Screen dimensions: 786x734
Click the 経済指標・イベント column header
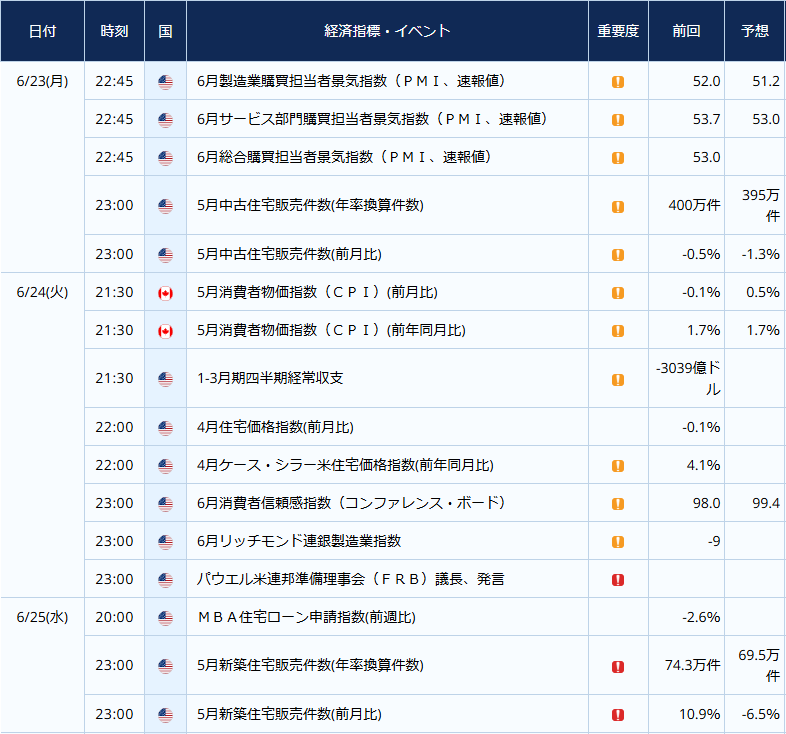point(387,31)
